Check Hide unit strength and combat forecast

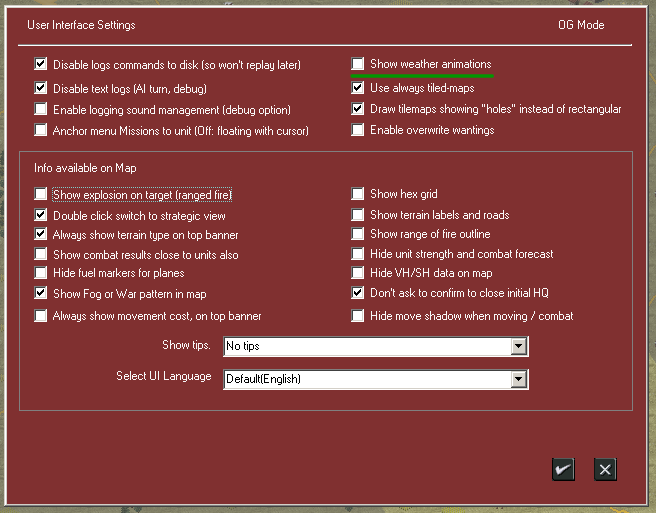tap(358, 254)
